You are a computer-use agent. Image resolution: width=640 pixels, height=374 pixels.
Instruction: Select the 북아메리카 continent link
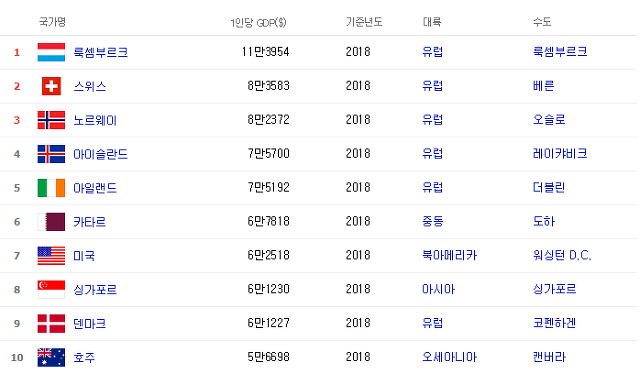click(x=449, y=255)
